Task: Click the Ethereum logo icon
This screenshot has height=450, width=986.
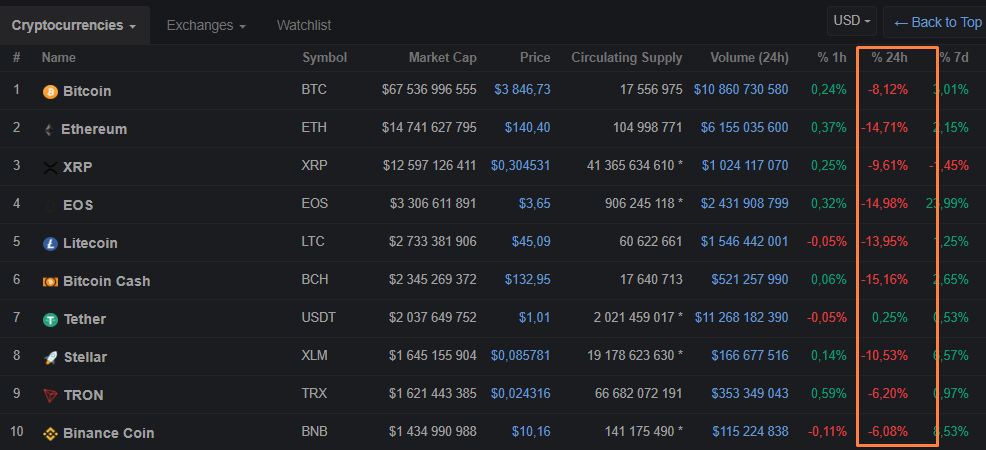Action: pyautogui.click(x=49, y=130)
